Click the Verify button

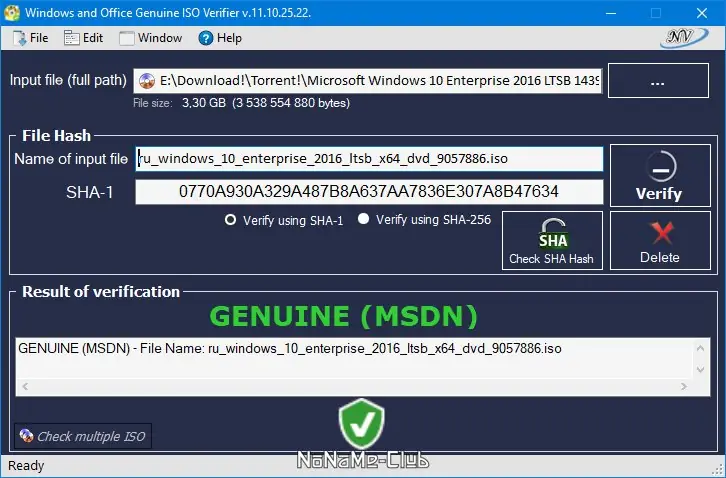tap(660, 176)
